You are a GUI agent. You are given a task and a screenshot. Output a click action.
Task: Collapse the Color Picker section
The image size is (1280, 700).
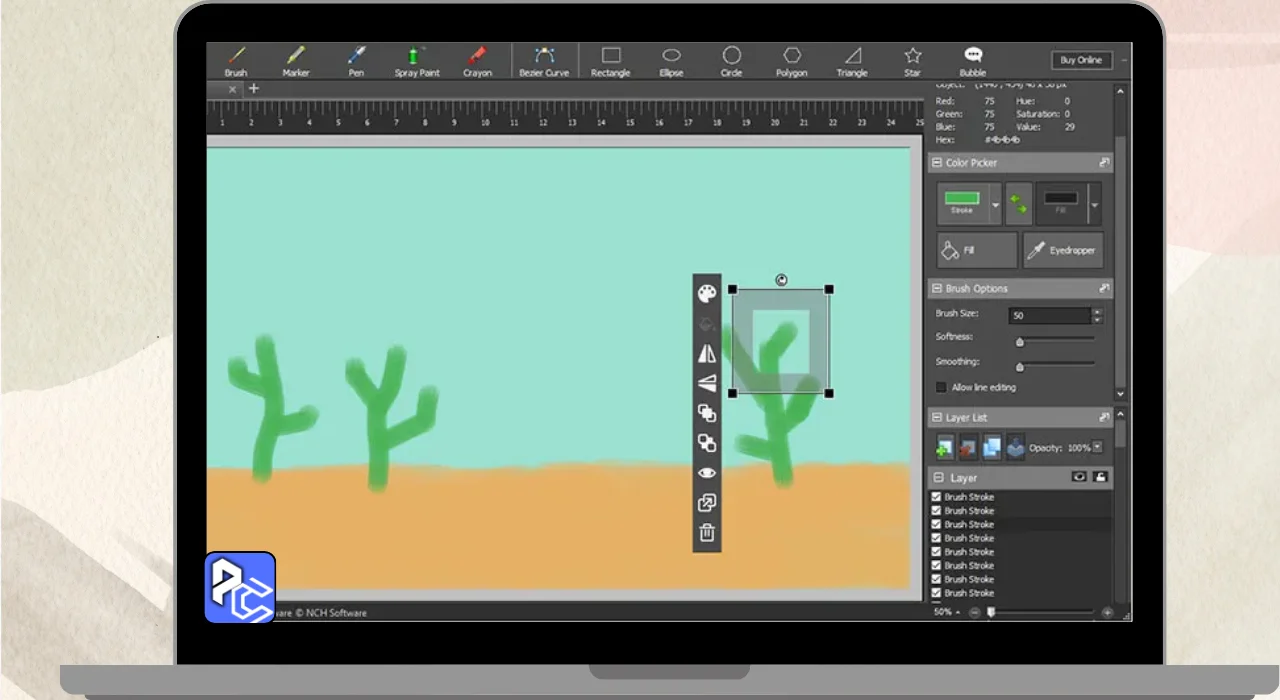[x=937, y=162]
